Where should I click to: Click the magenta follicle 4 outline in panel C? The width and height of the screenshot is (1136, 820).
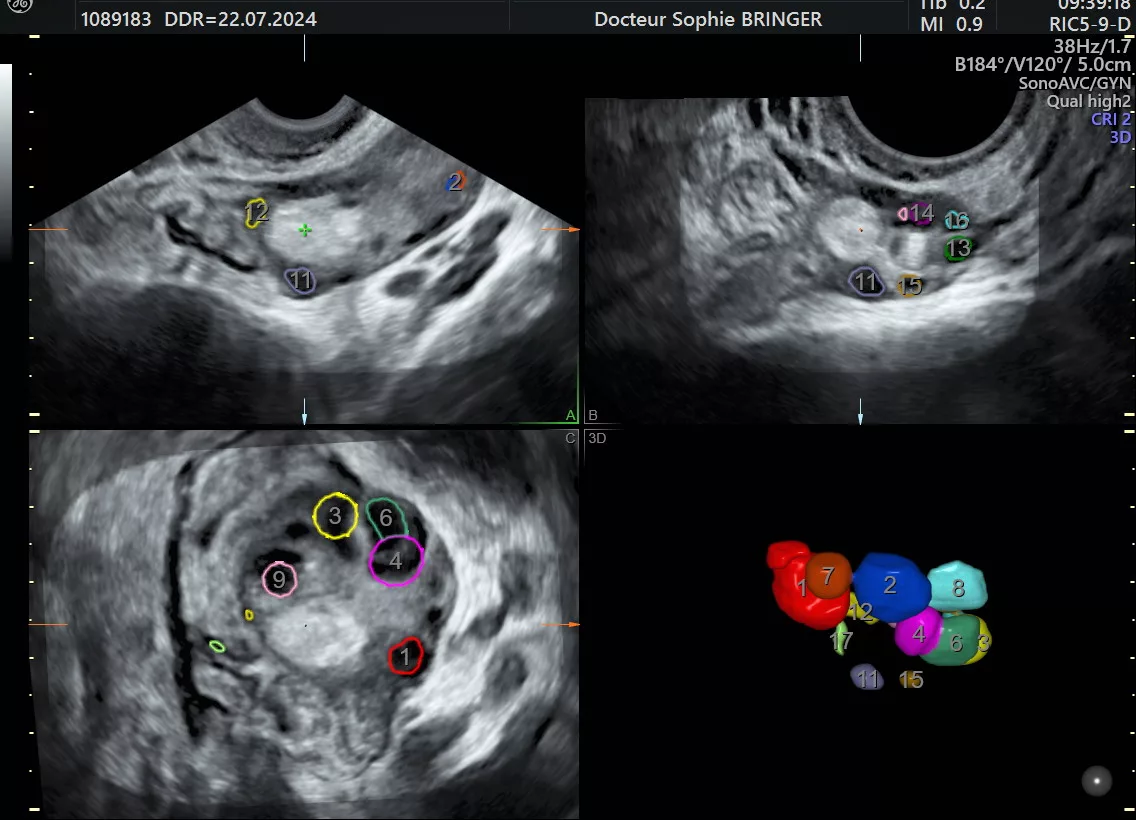[396, 561]
